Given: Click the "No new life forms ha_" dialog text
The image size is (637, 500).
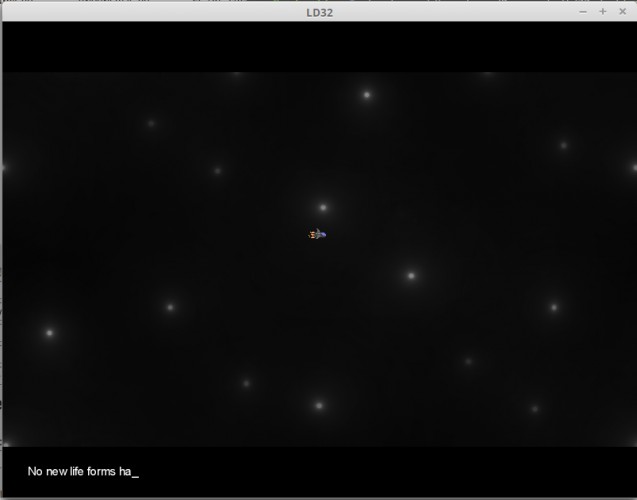Looking at the screenshot, I should [x=83, y=472].
